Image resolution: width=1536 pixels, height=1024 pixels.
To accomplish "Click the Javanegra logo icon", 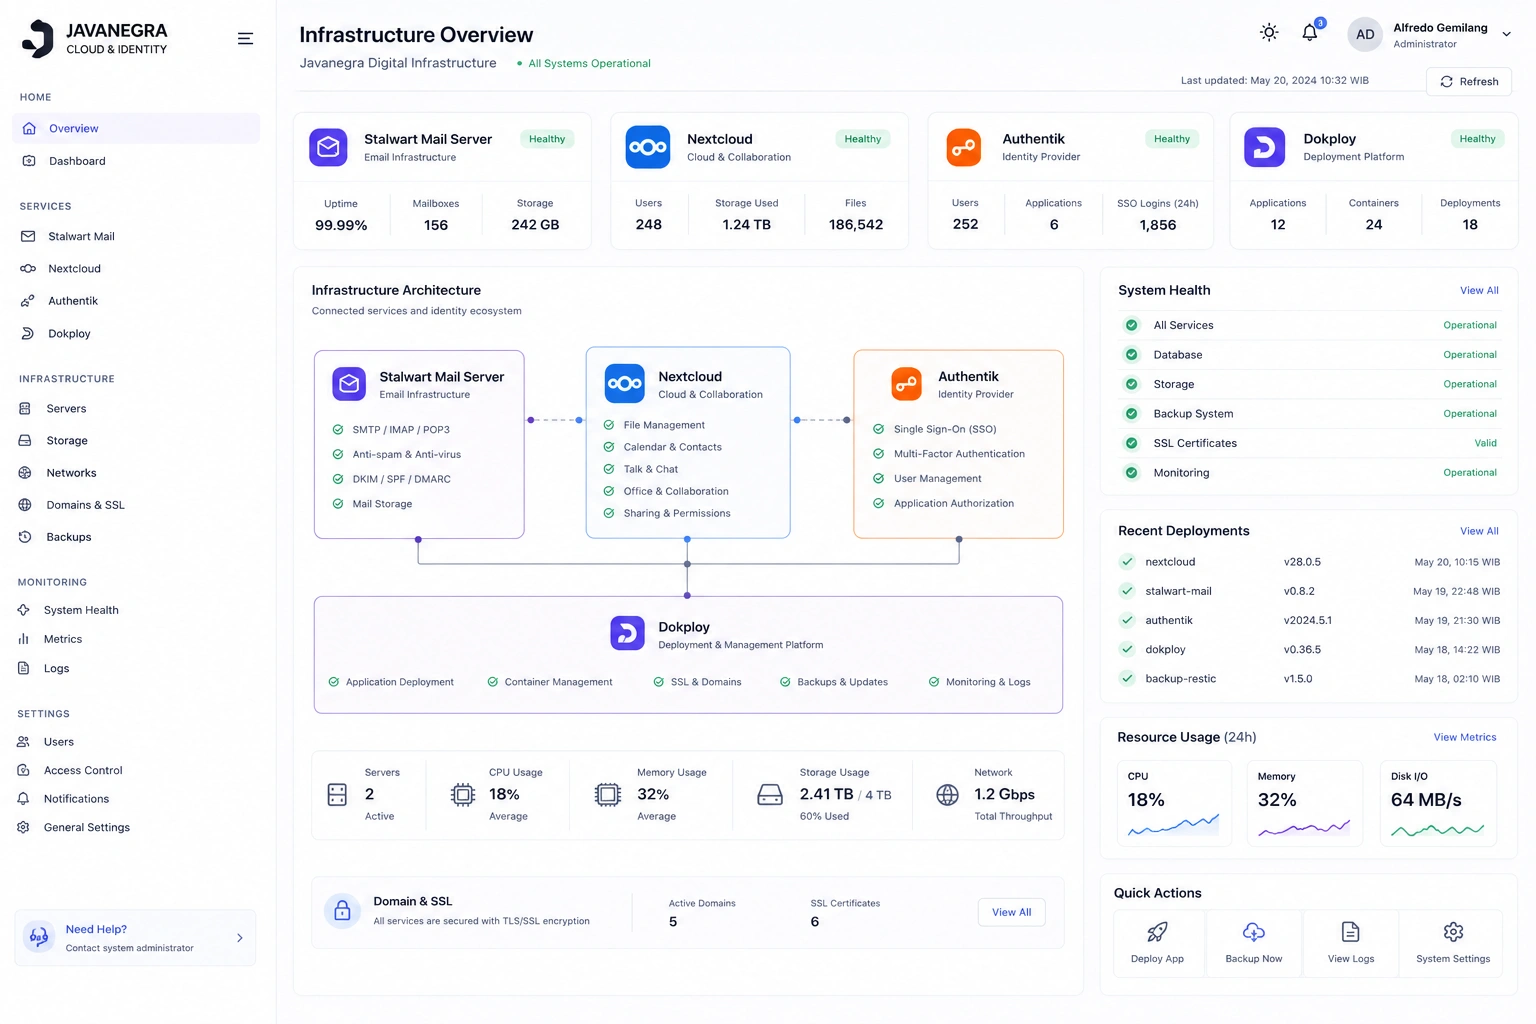I will 38,38.
